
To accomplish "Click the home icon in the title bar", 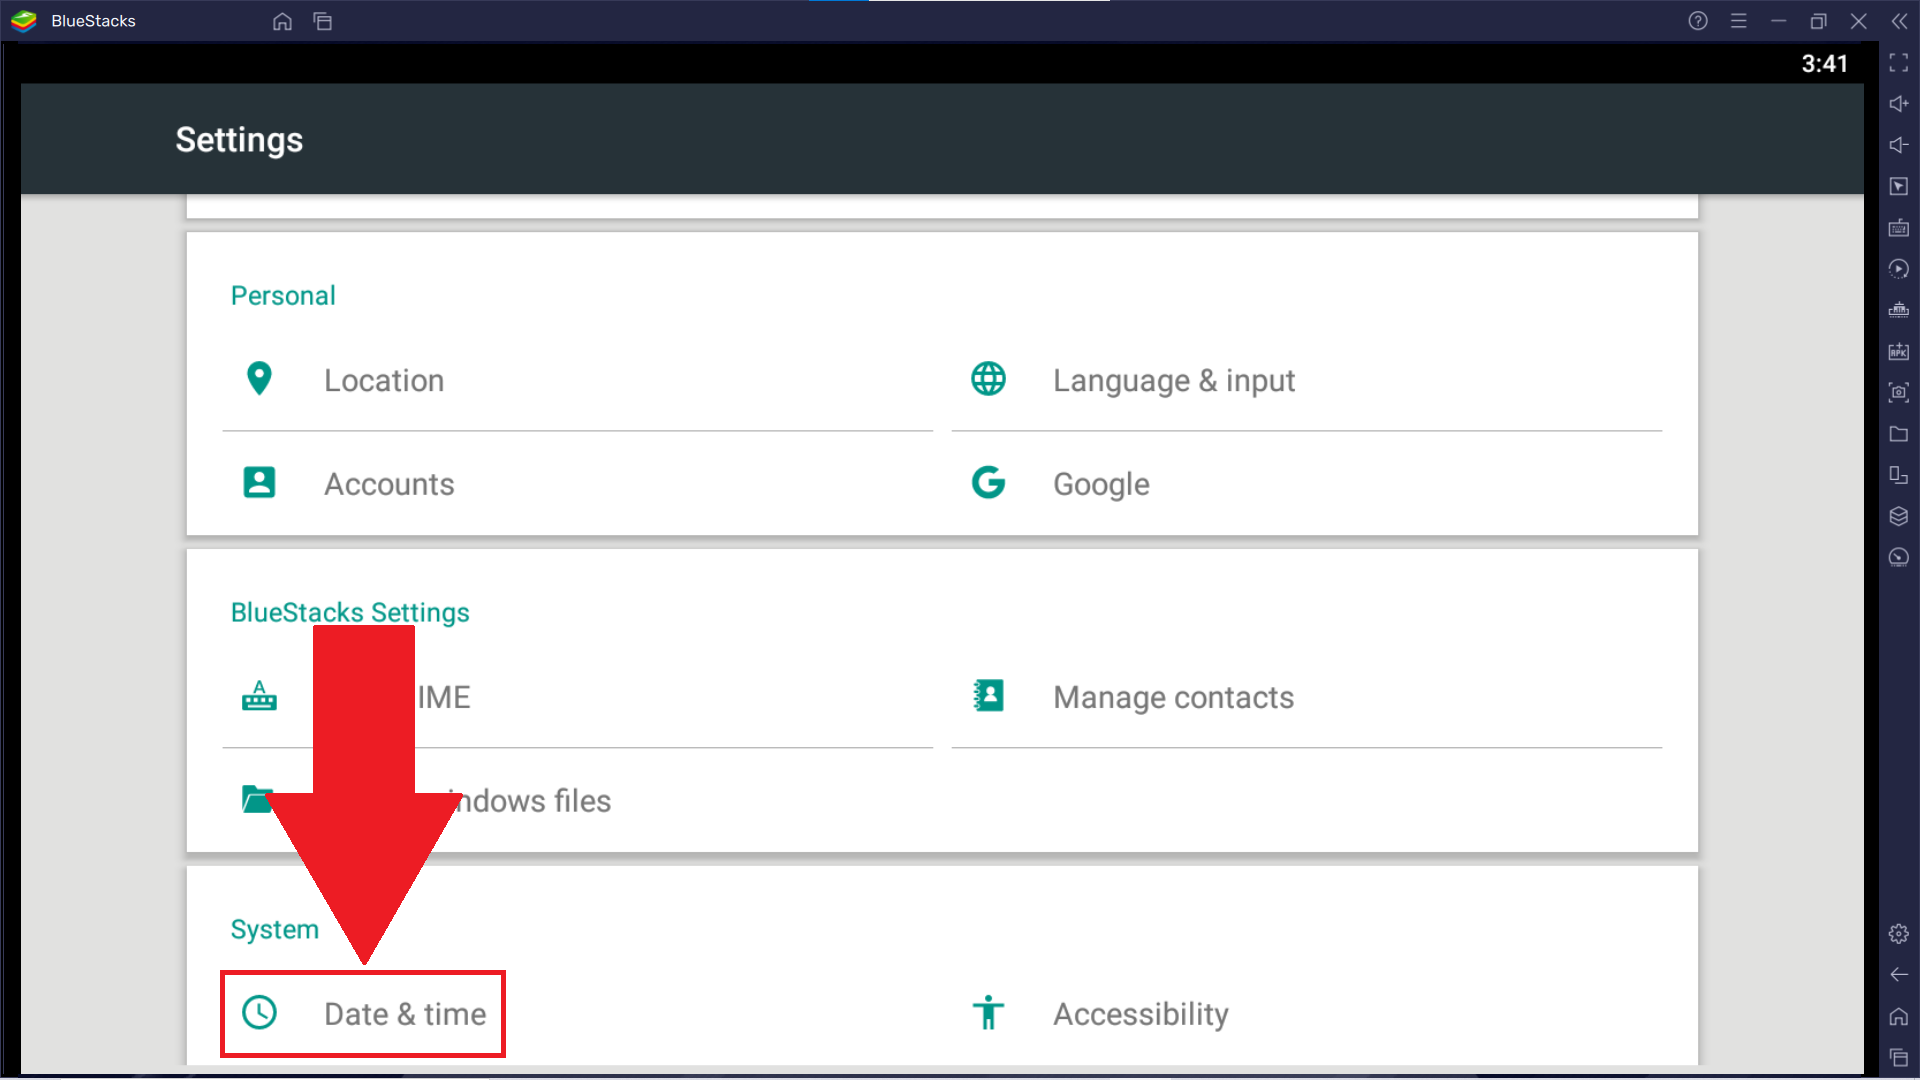I will 282,21.
